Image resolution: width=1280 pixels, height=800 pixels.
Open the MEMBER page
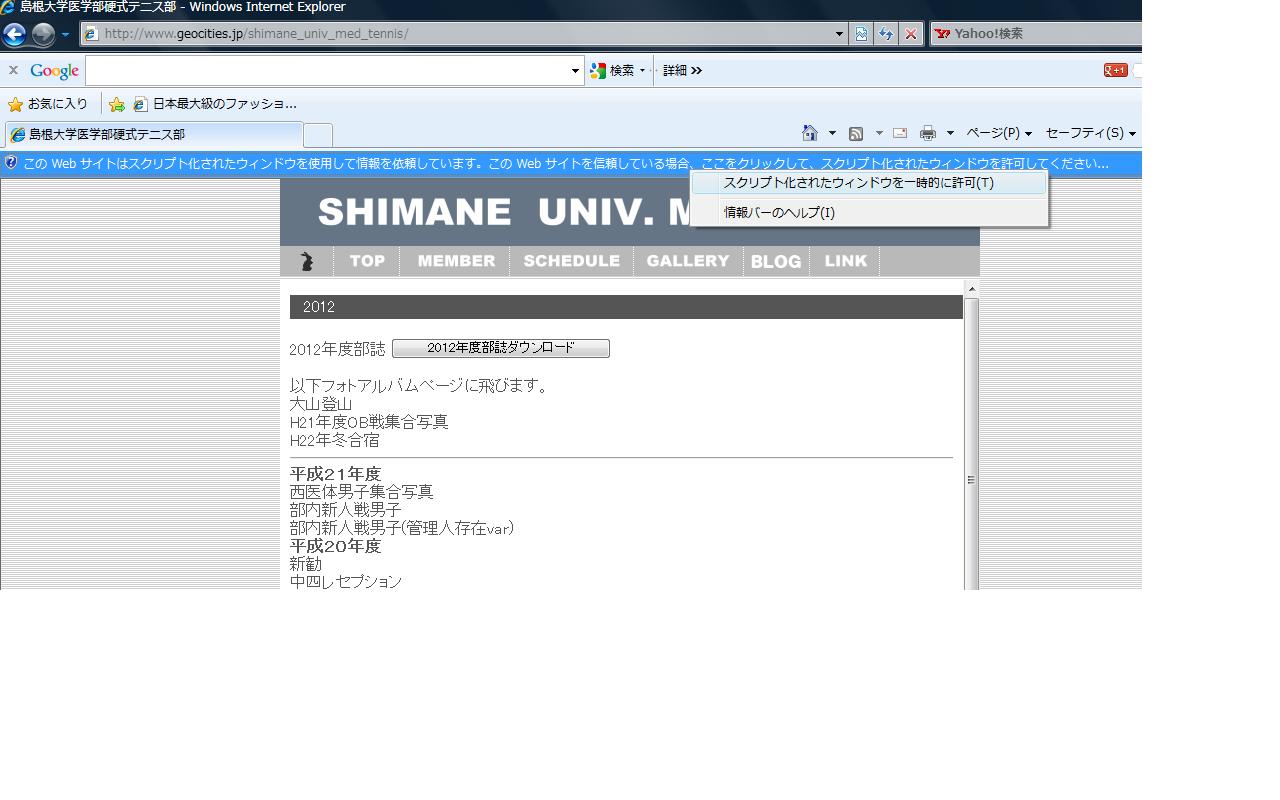(x=456, y=261)
